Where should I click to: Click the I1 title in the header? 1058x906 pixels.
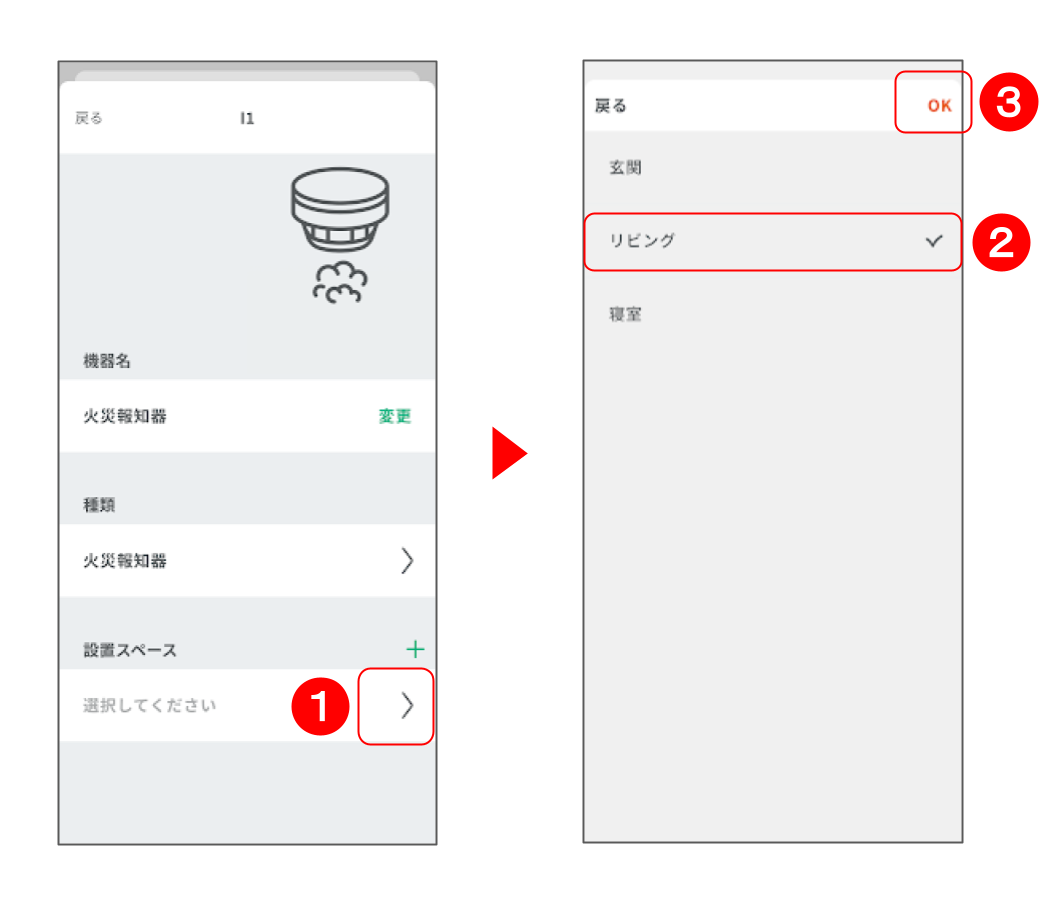pos(247,118)
